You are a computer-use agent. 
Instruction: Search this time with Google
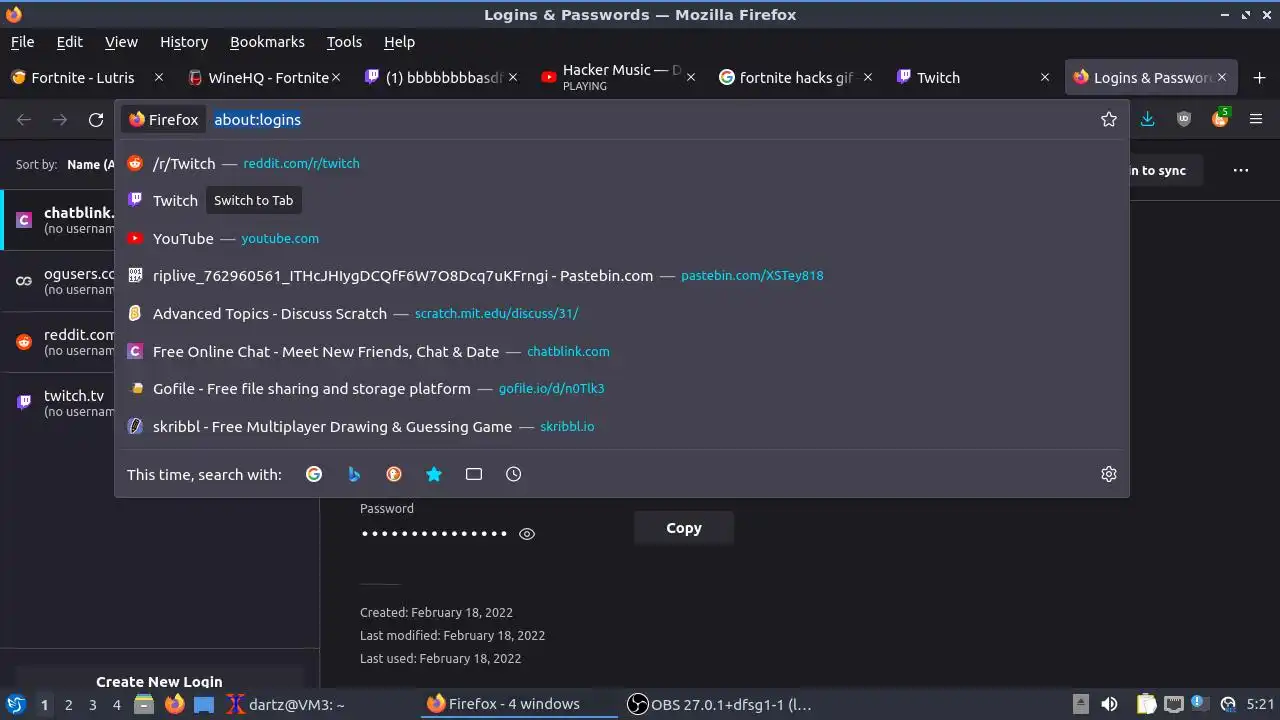[314, 474]
